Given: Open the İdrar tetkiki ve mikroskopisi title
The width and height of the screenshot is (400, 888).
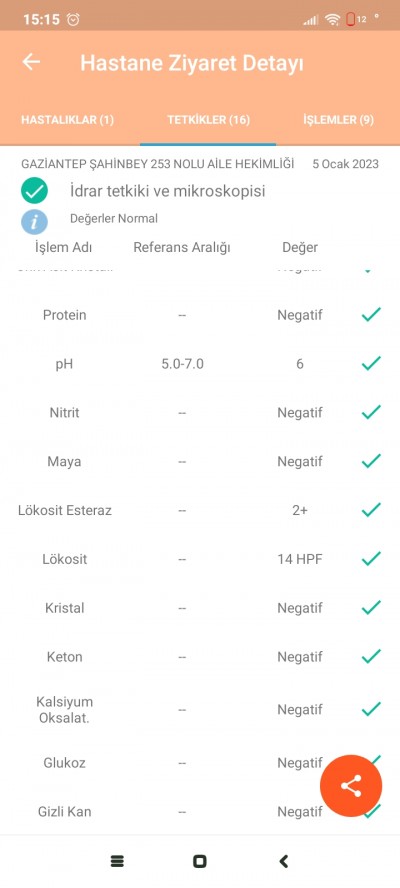Looking at the screenshot, I should 168,191.
